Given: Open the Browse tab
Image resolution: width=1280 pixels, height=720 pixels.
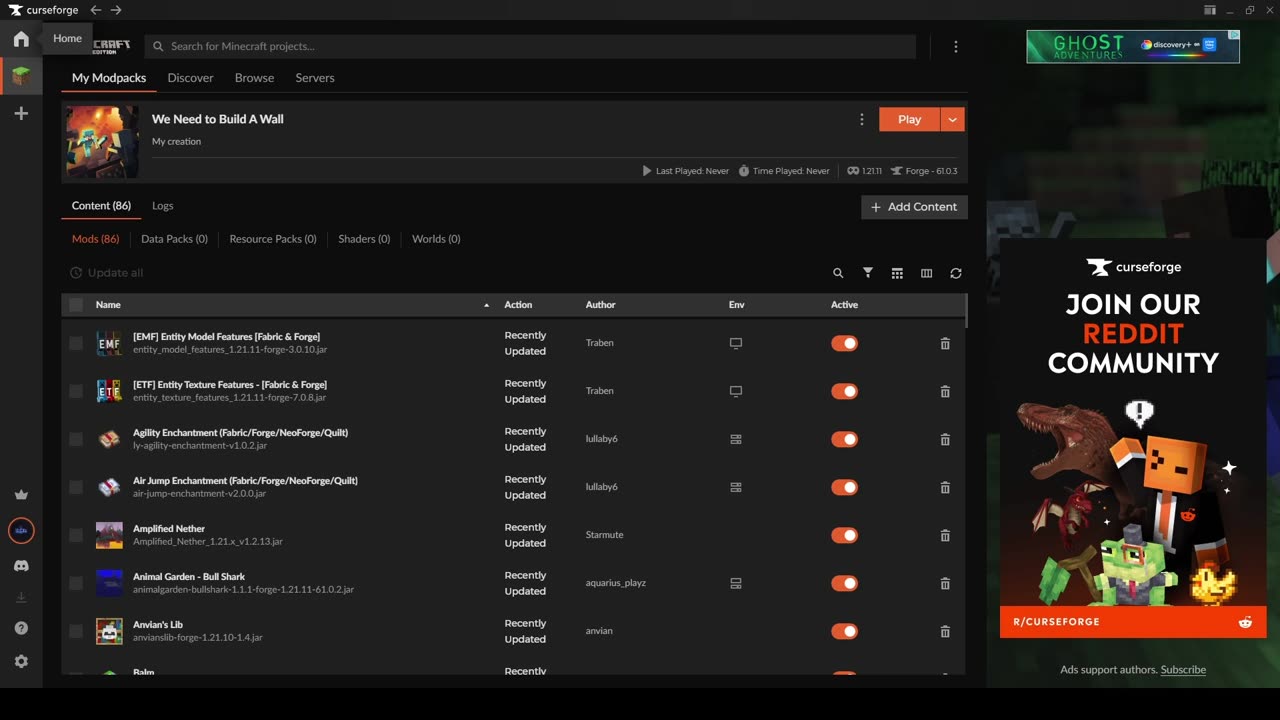Looking at the screenshot, I should click(254, 78).
